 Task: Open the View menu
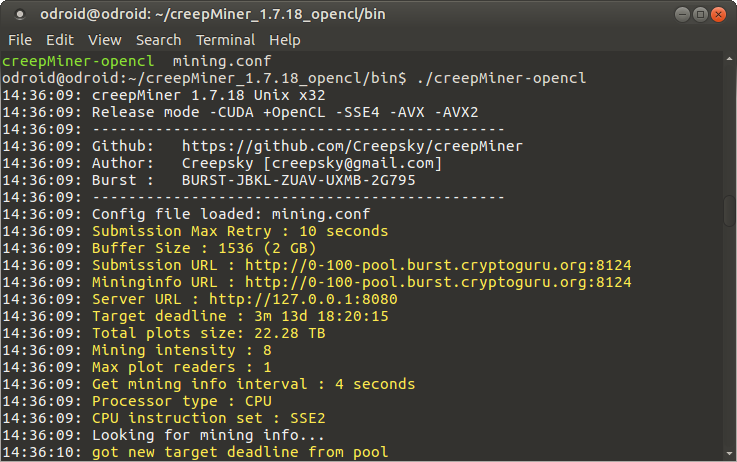(105, 40)
